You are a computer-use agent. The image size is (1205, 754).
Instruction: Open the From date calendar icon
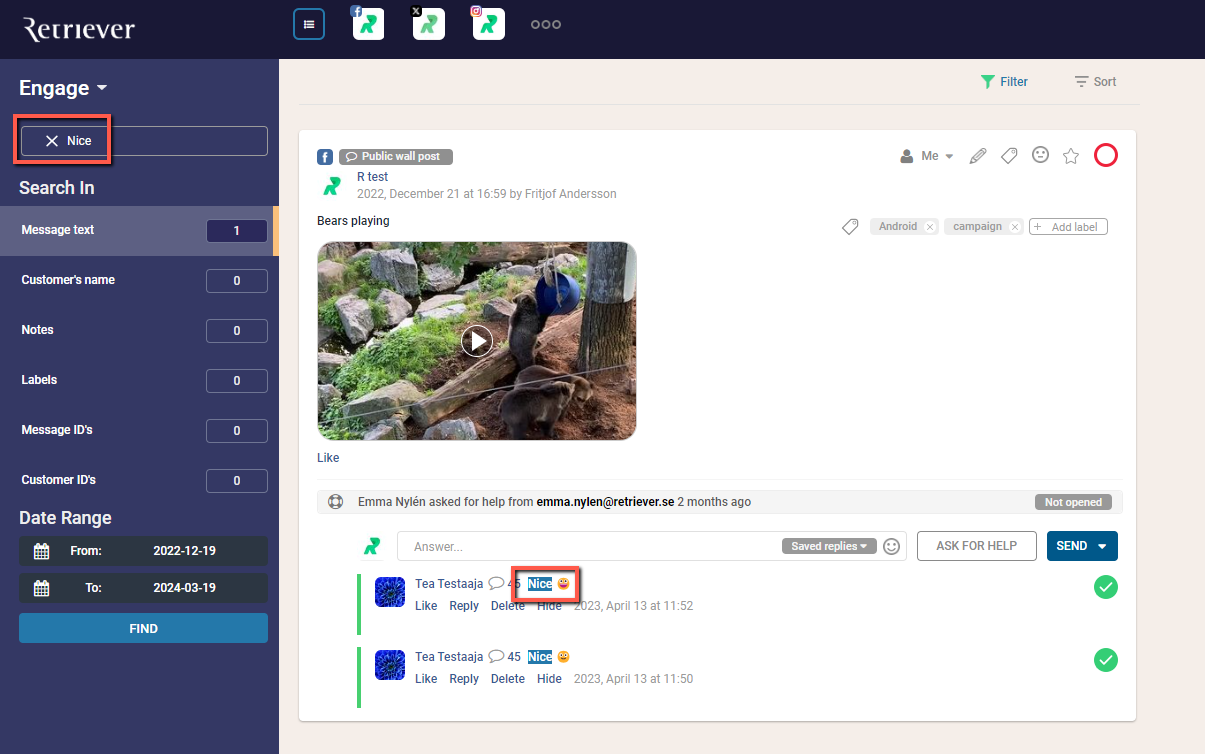[x=41, y=551]
